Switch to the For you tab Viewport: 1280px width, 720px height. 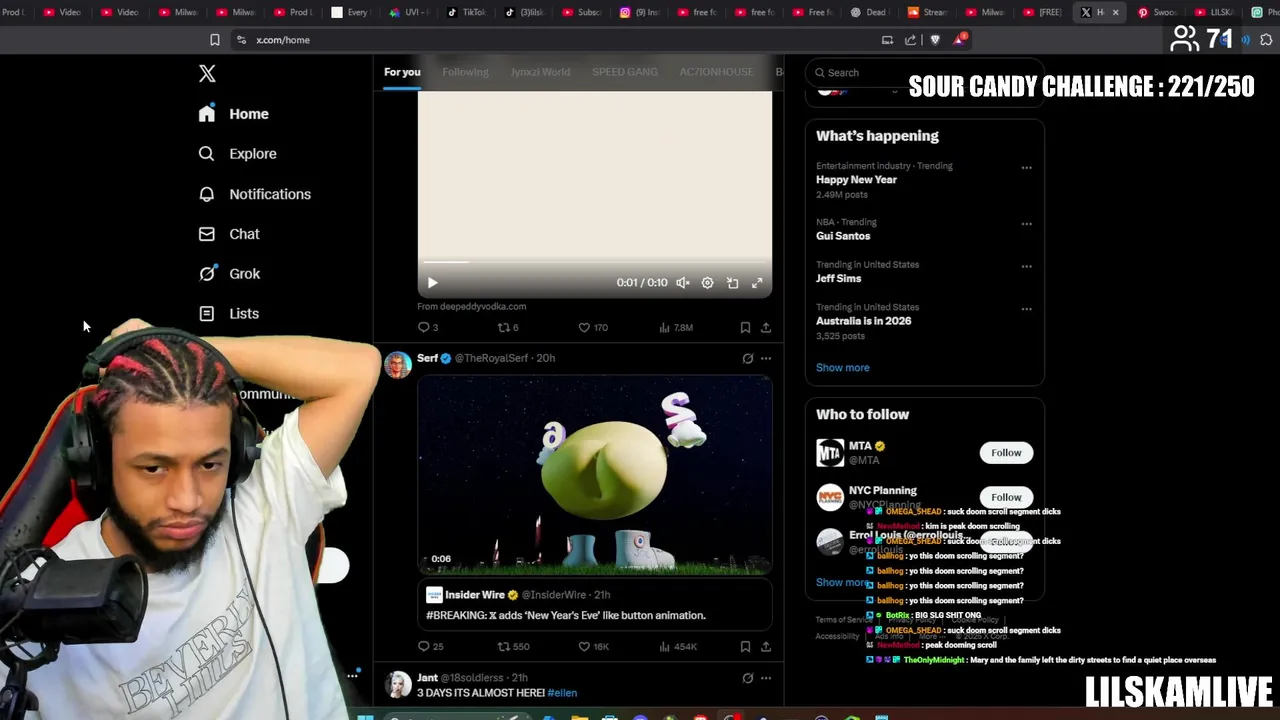pyautogui.click(x=402, y=72)
